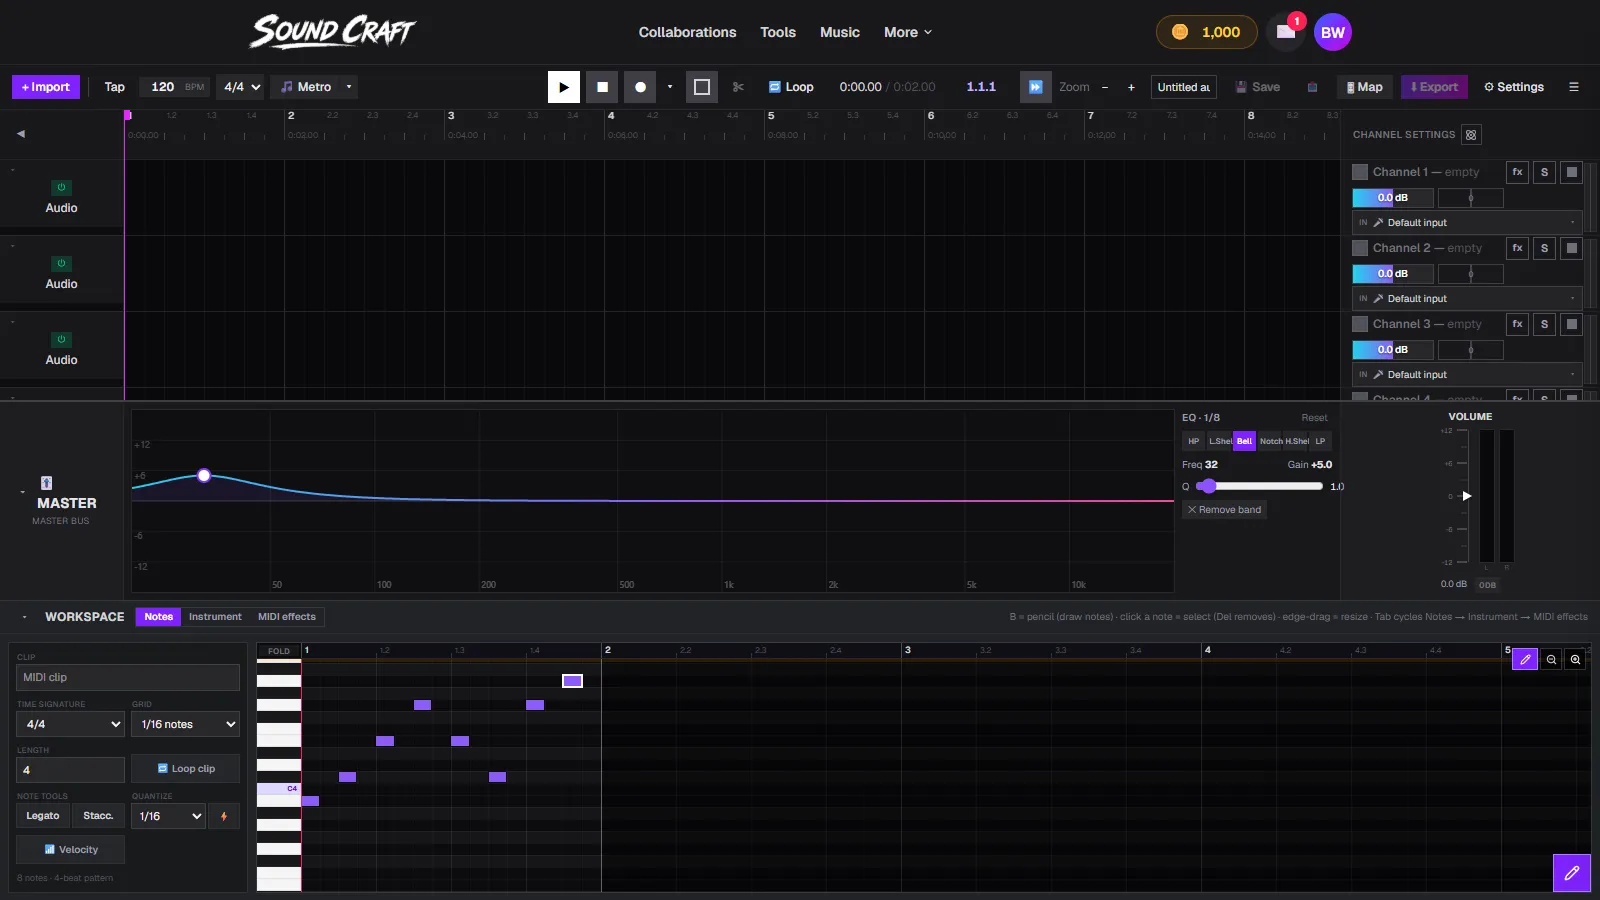The height and width of the screenshot is (900, 1600).
Task: Open the notifications inbox icon
Action: click(1286, 32)
